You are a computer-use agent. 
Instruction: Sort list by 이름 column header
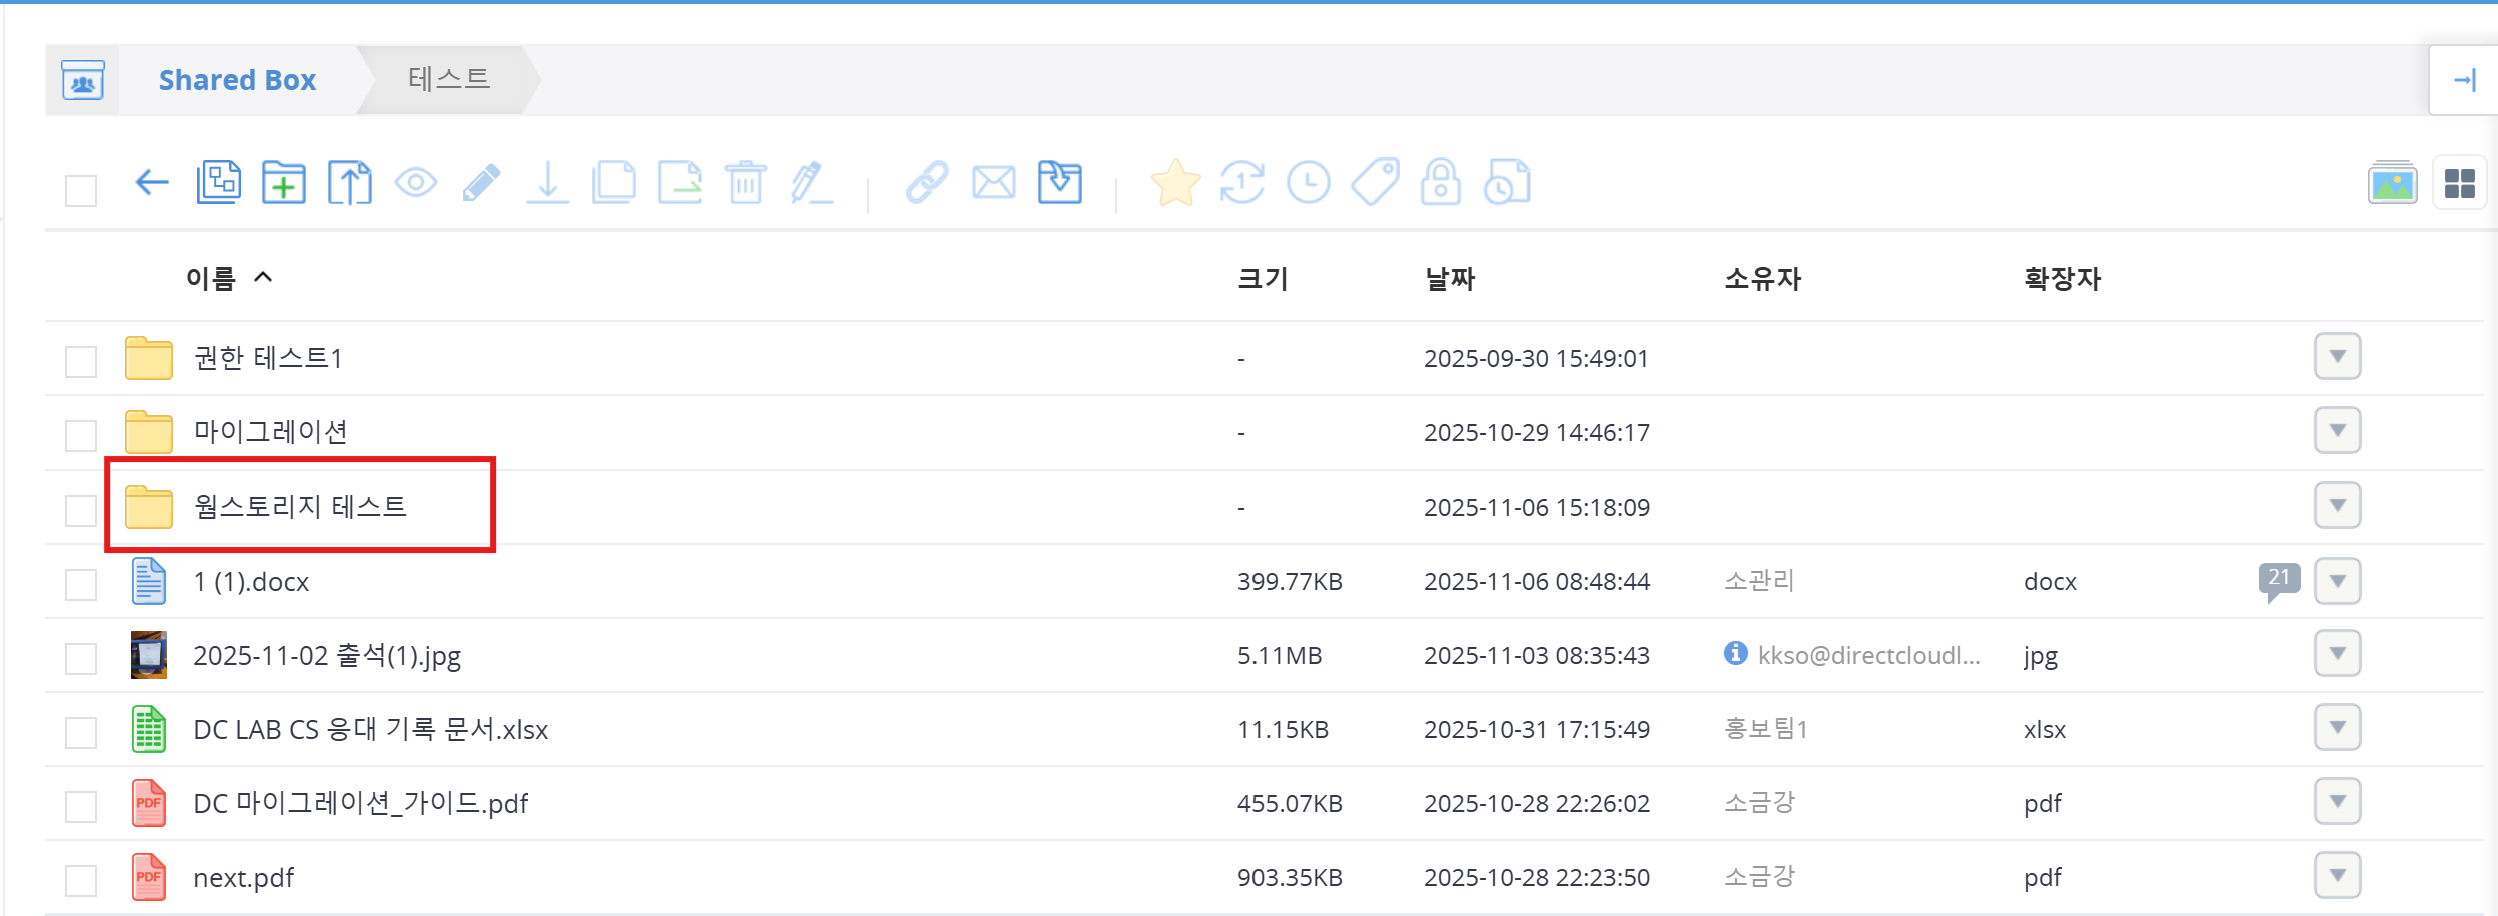(x=211, y=278)
